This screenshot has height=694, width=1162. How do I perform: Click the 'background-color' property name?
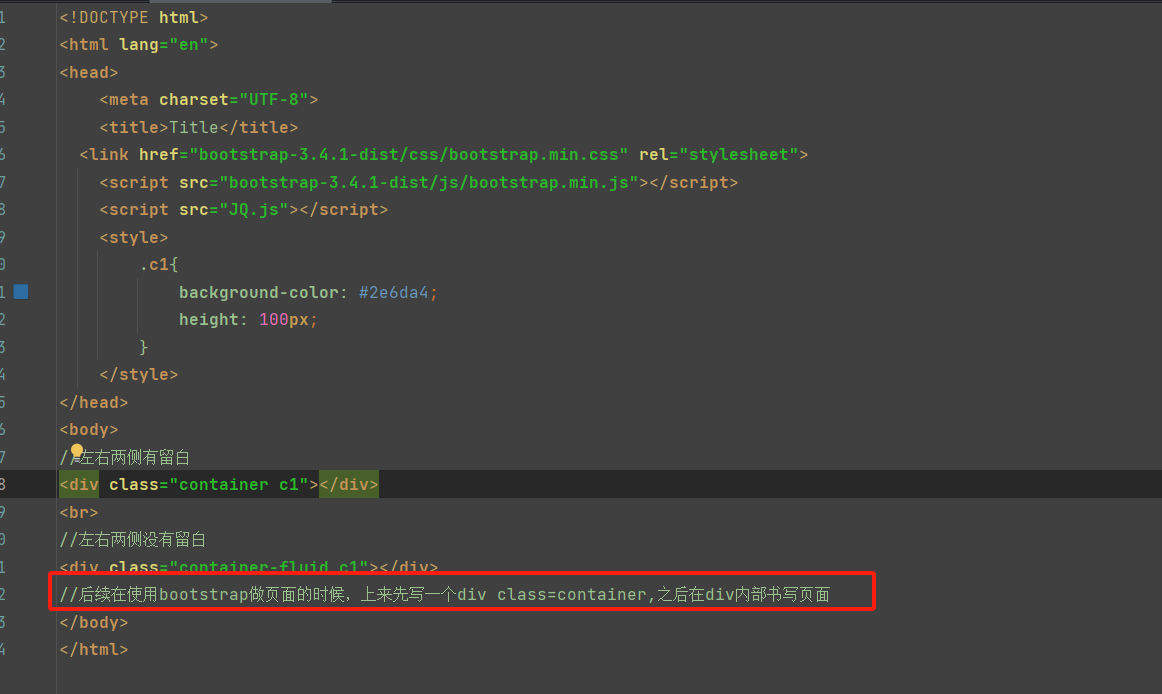pyautogui.click(x=259, y=293)
